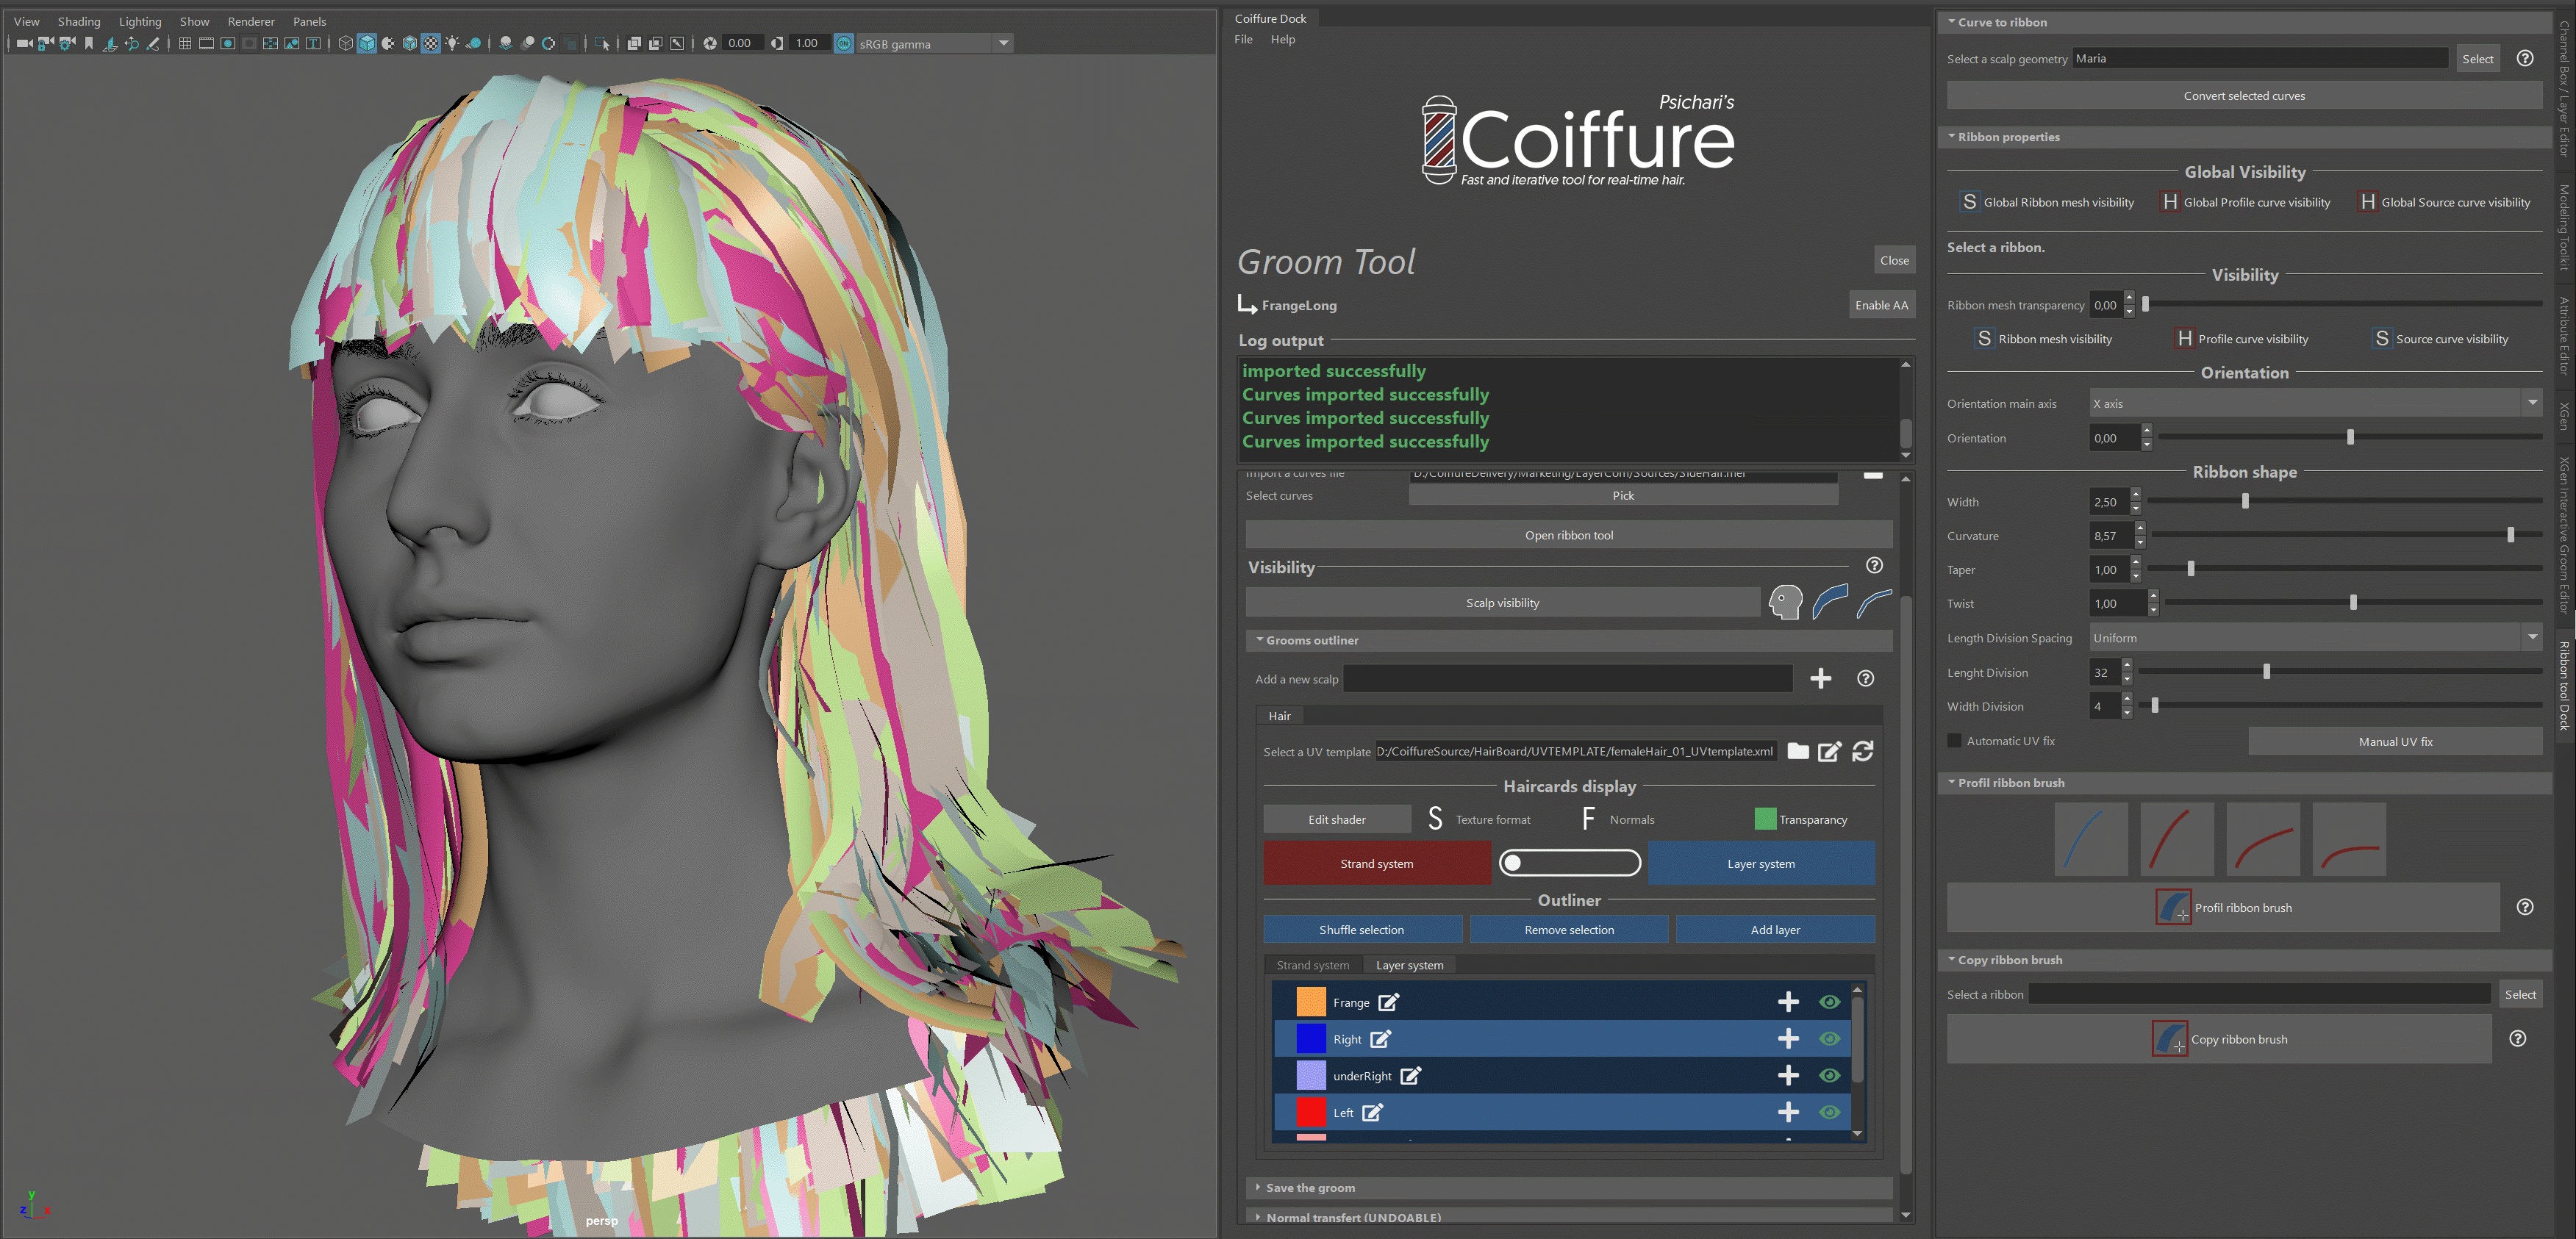Viewport: 2576px width, 1239px height.
Task: Flip the Strand/Layer system toggle switch
Action: click(1569, 863)
